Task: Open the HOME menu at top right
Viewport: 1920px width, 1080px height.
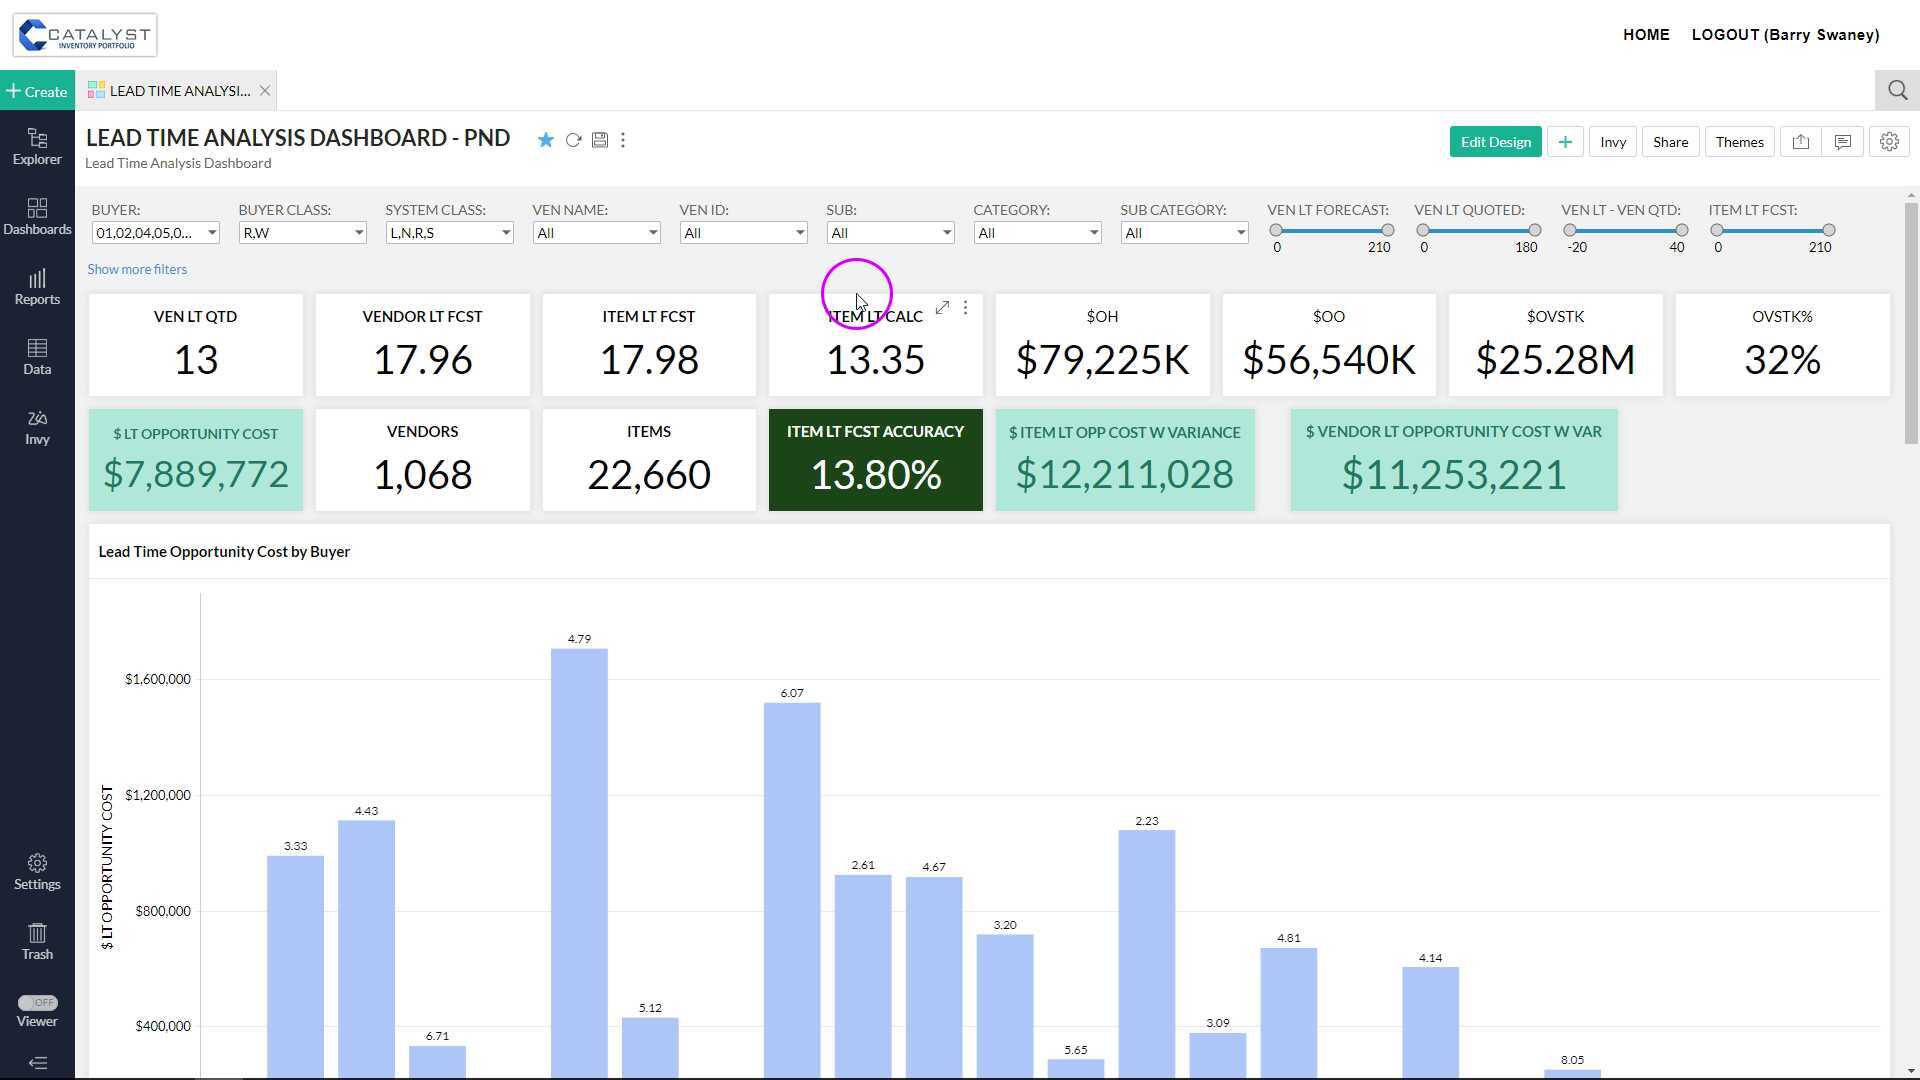Action: [1646, 34]
